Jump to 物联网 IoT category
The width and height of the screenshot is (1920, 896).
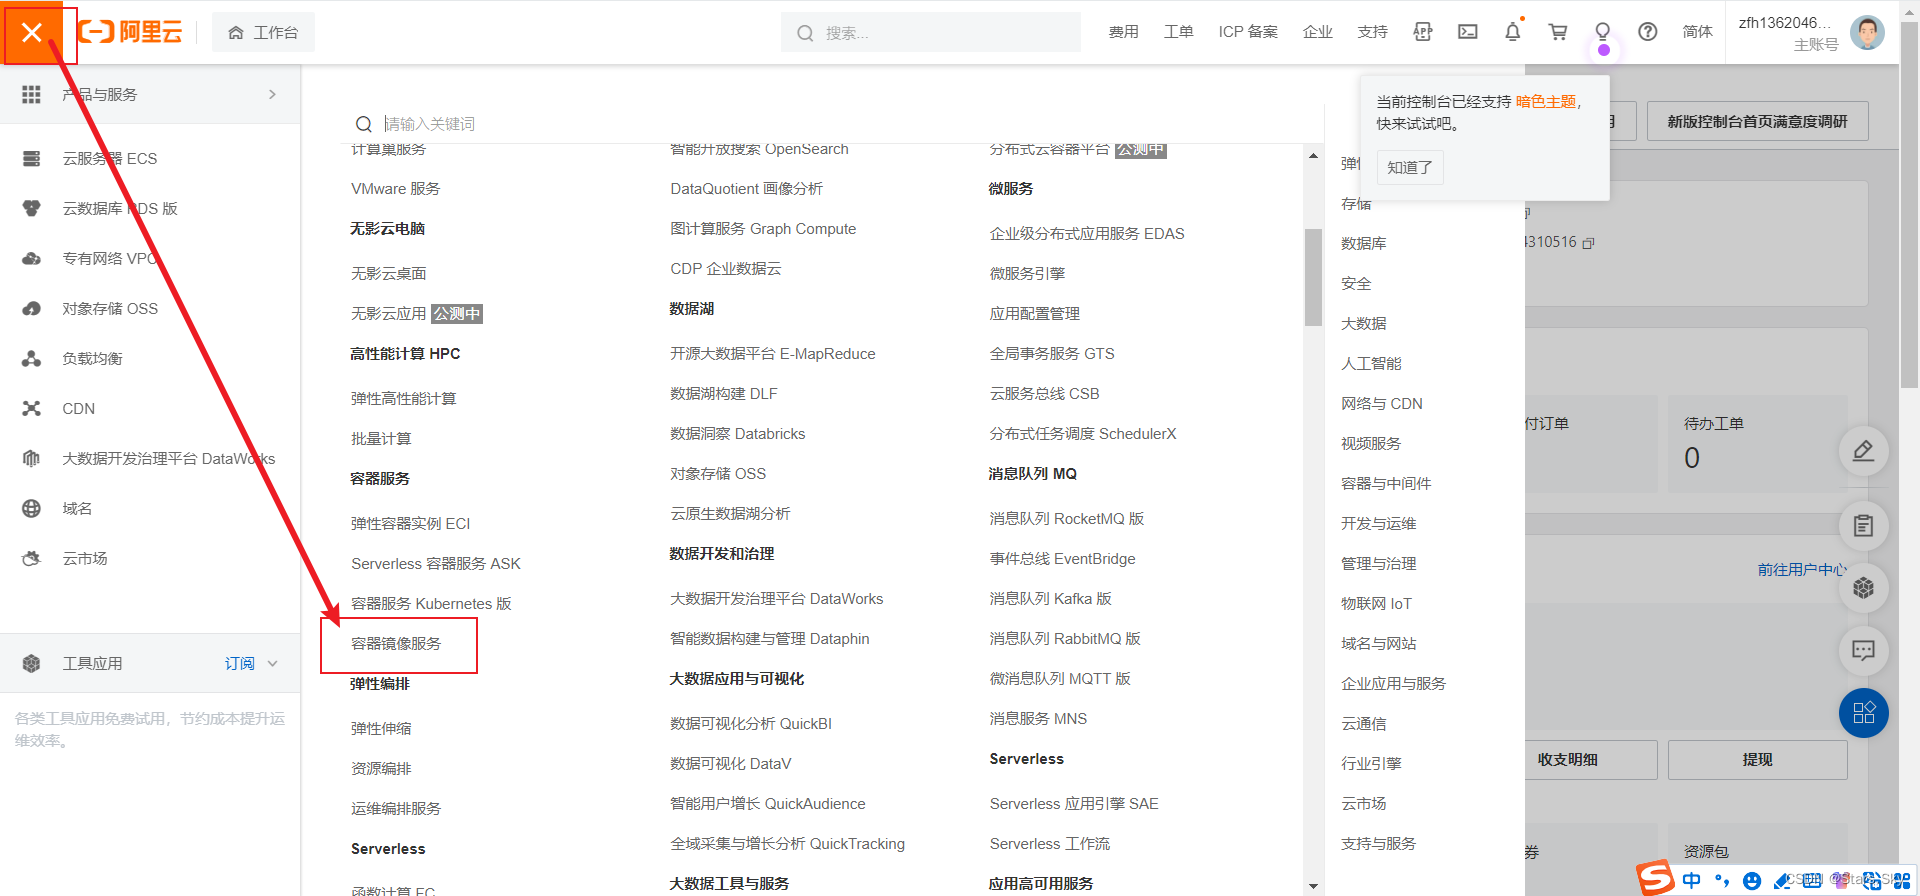[x=1376, y=603]
